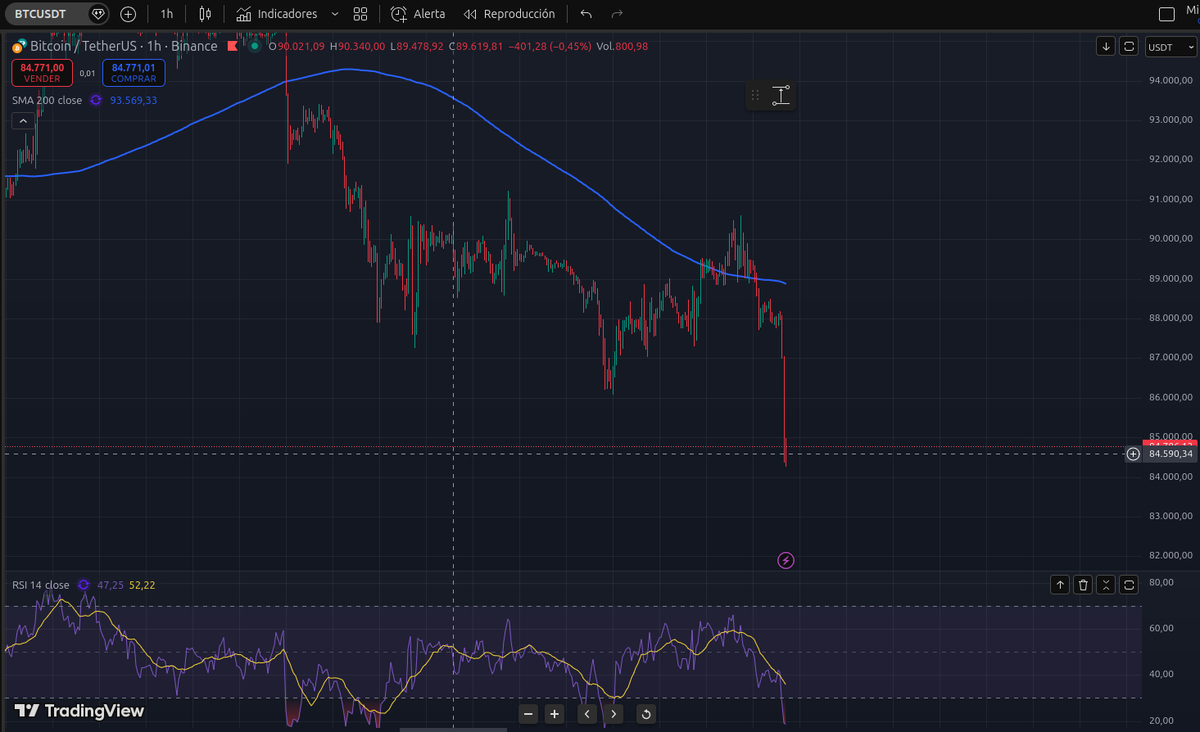Select the price range measure tool
This screenshot has width=1200, height=732.
tap(781, 96)
